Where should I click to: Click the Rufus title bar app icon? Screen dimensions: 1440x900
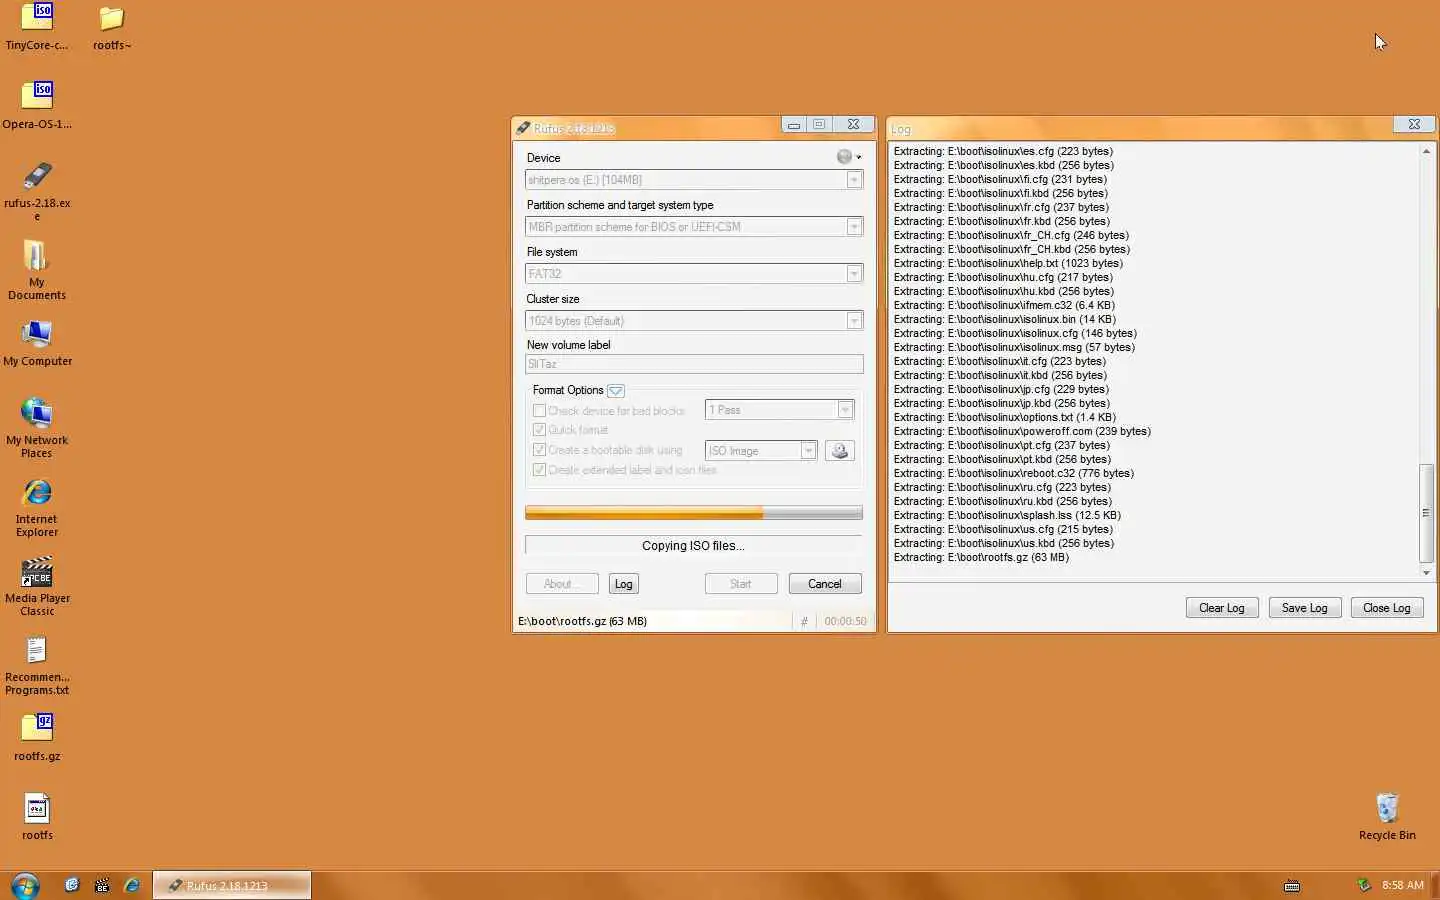(523, 128)
